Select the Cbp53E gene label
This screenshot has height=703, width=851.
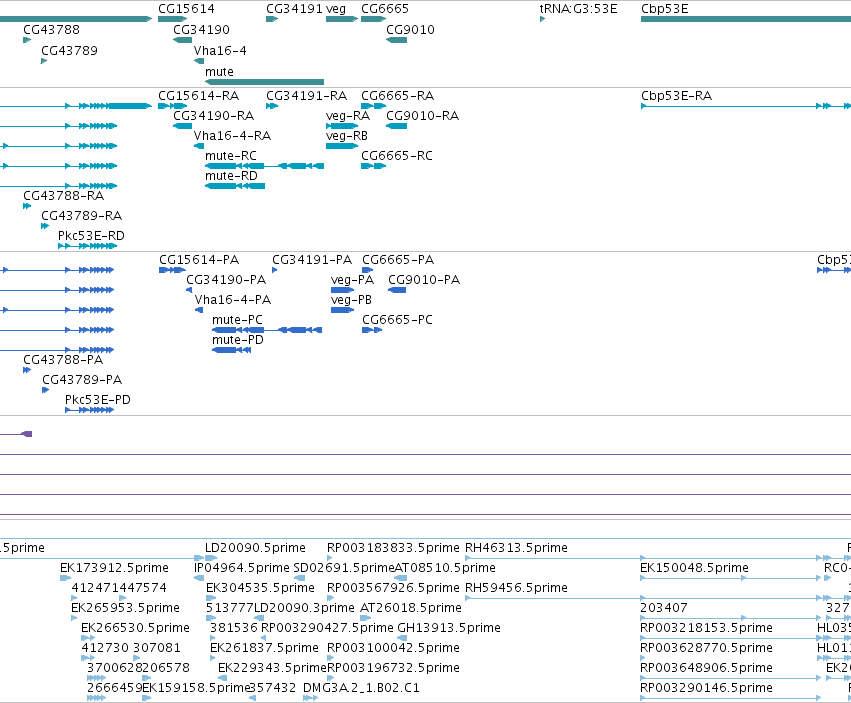tap(664, 9)
